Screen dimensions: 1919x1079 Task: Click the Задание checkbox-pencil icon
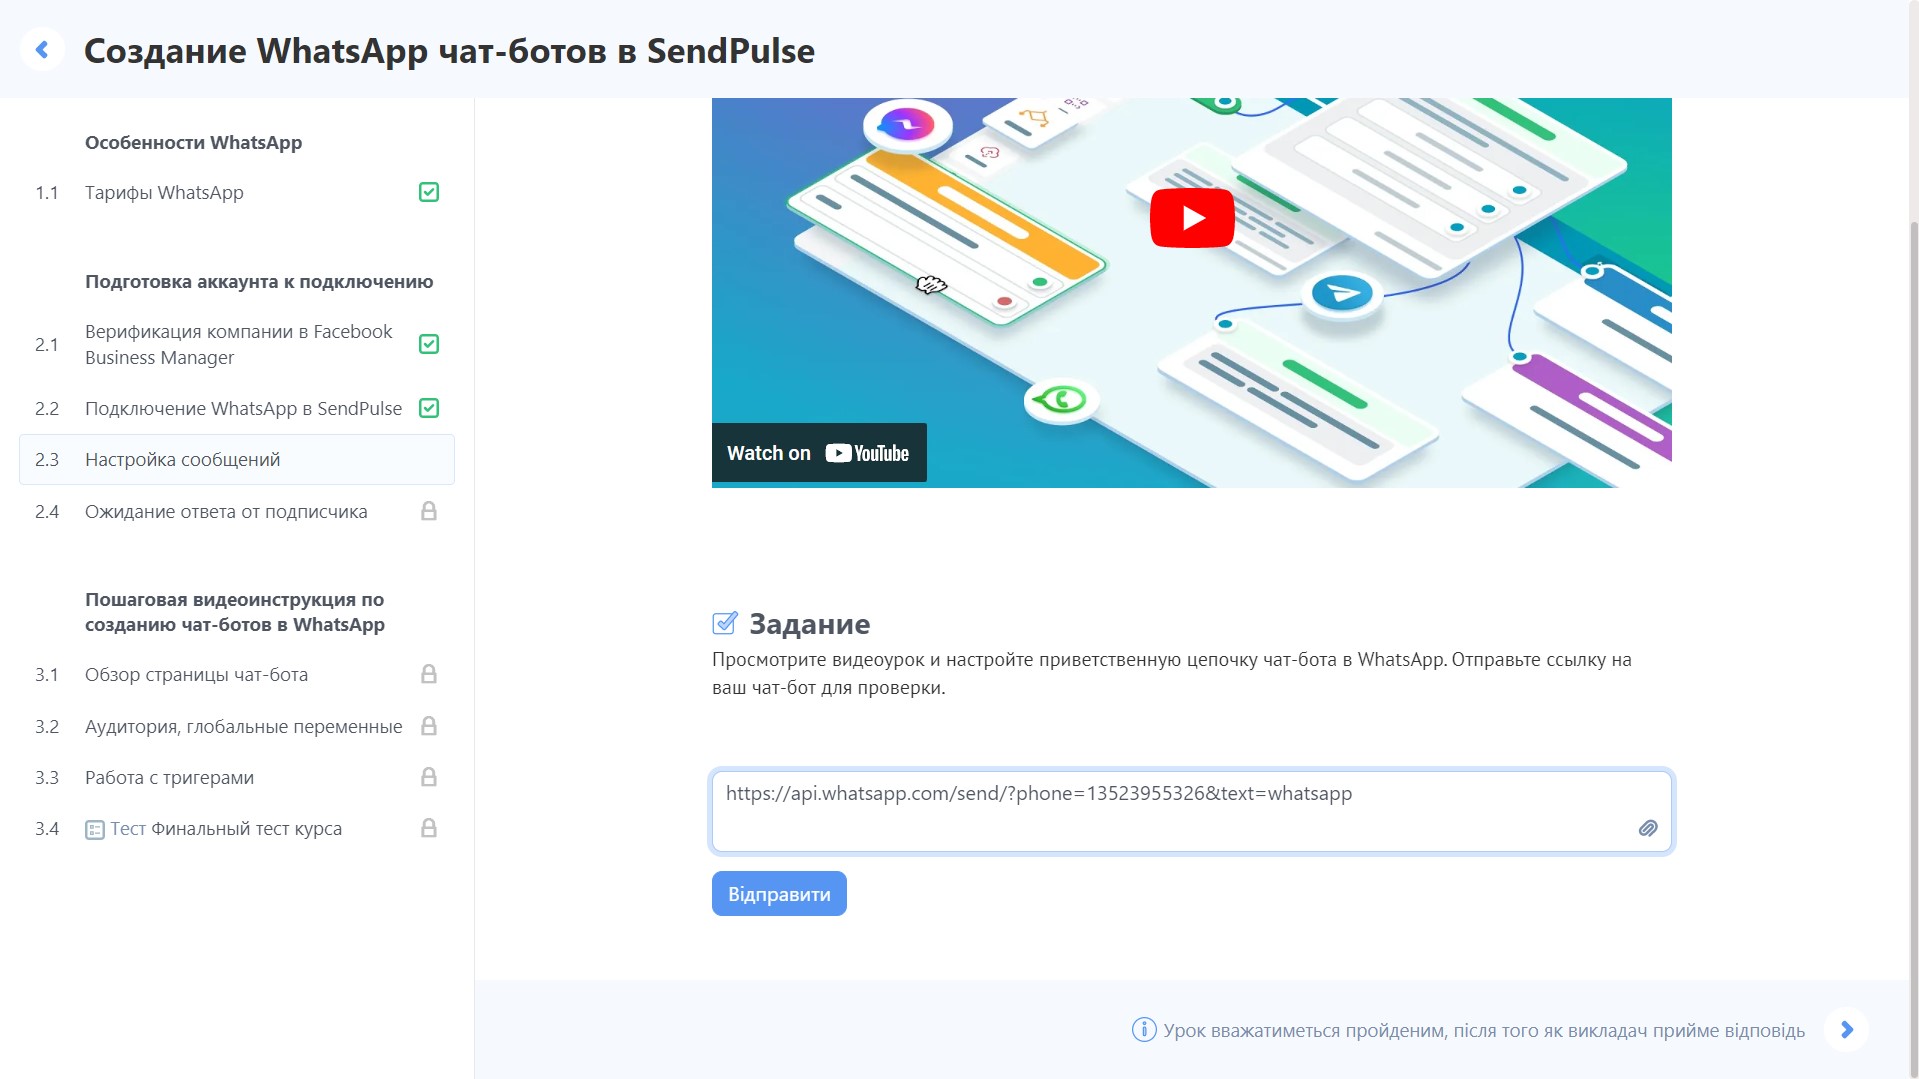click(x=725, y=623)
